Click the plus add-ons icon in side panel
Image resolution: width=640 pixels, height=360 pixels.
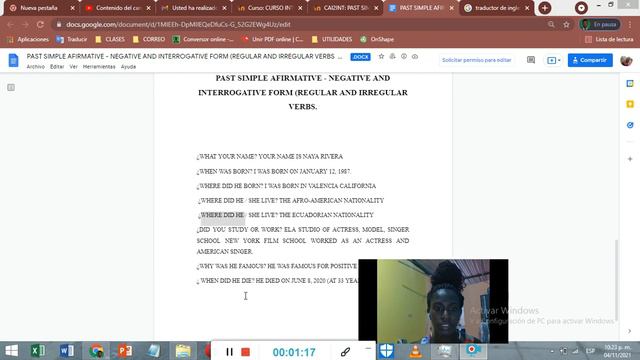coord(630,159)
